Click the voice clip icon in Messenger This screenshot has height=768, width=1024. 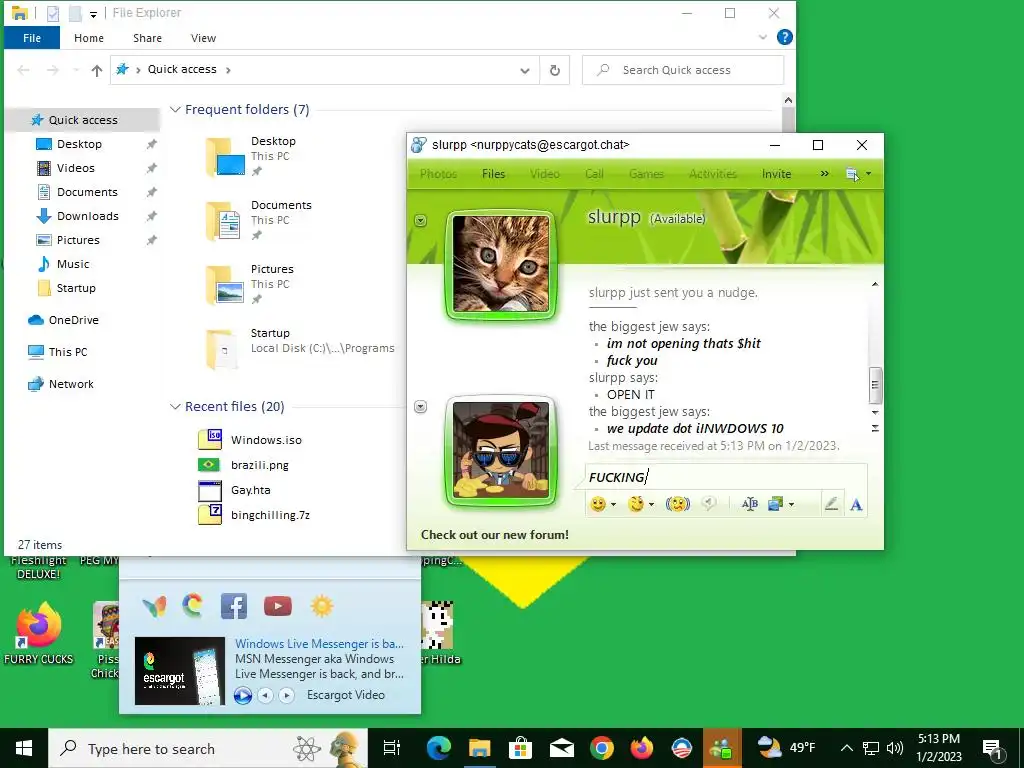709,504
